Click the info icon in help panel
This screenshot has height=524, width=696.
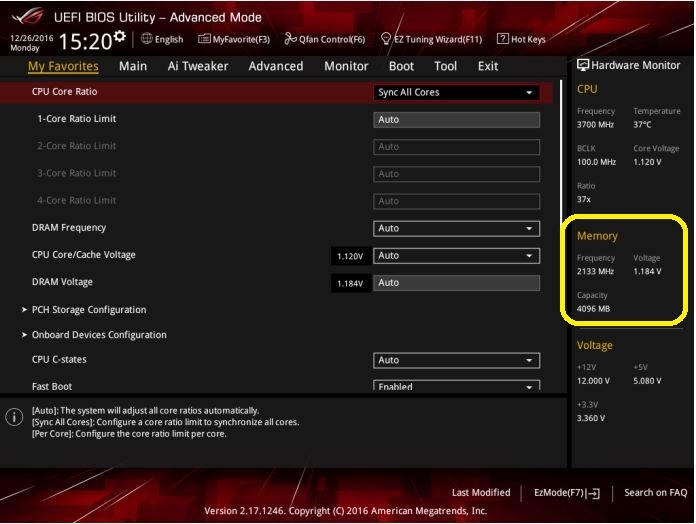[x=14, y=417]
